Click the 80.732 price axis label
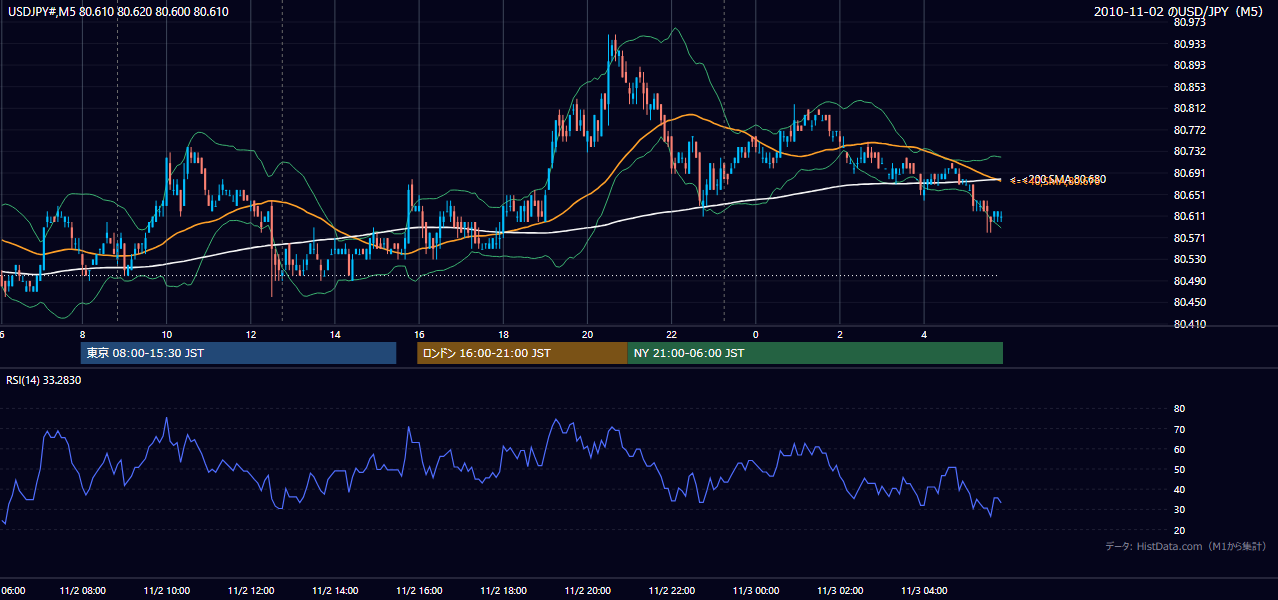Viewport: 1278px width, 600px height. (1190, 151)
